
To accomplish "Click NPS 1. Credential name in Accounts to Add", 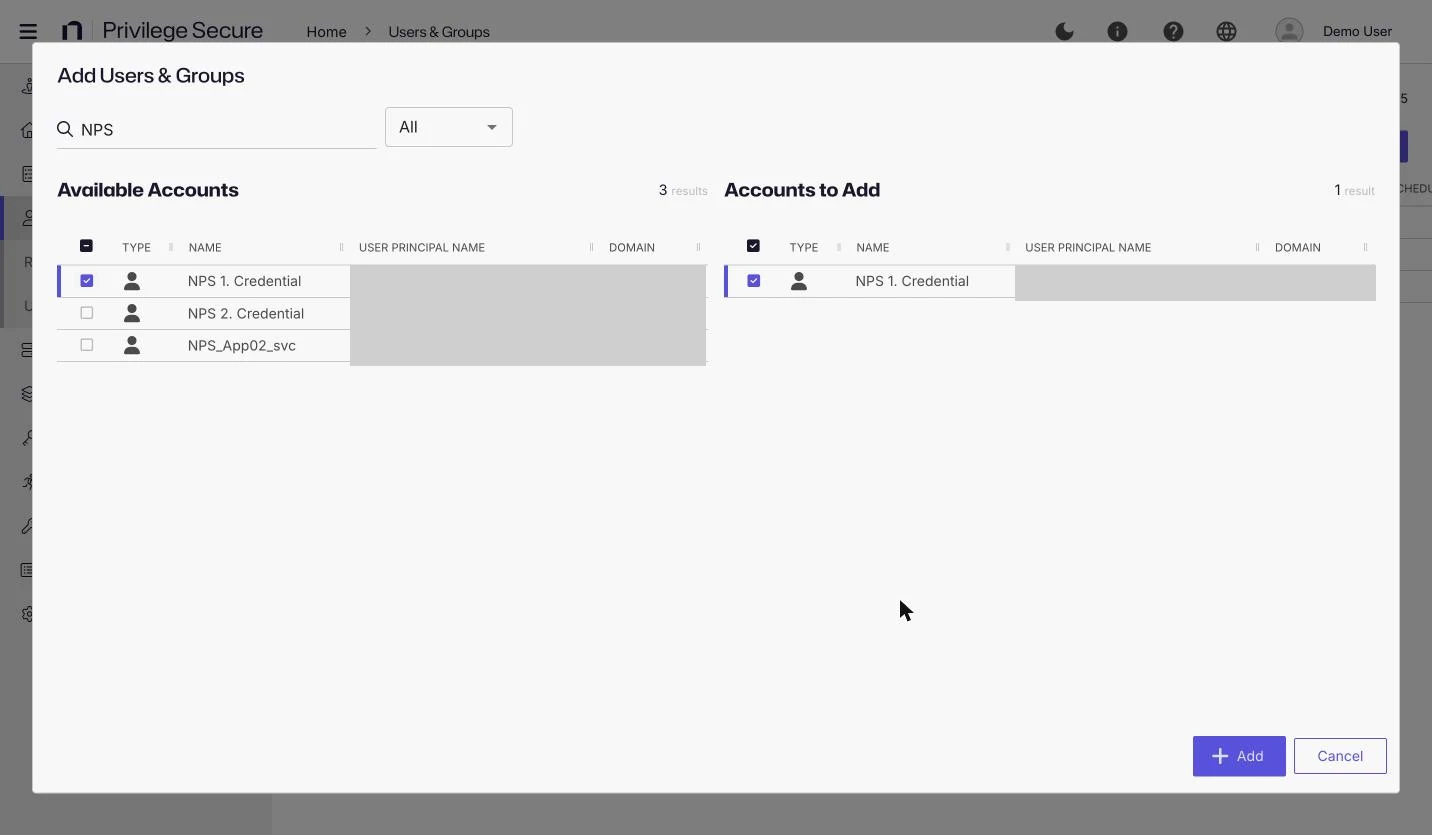I will click(912, 281).
